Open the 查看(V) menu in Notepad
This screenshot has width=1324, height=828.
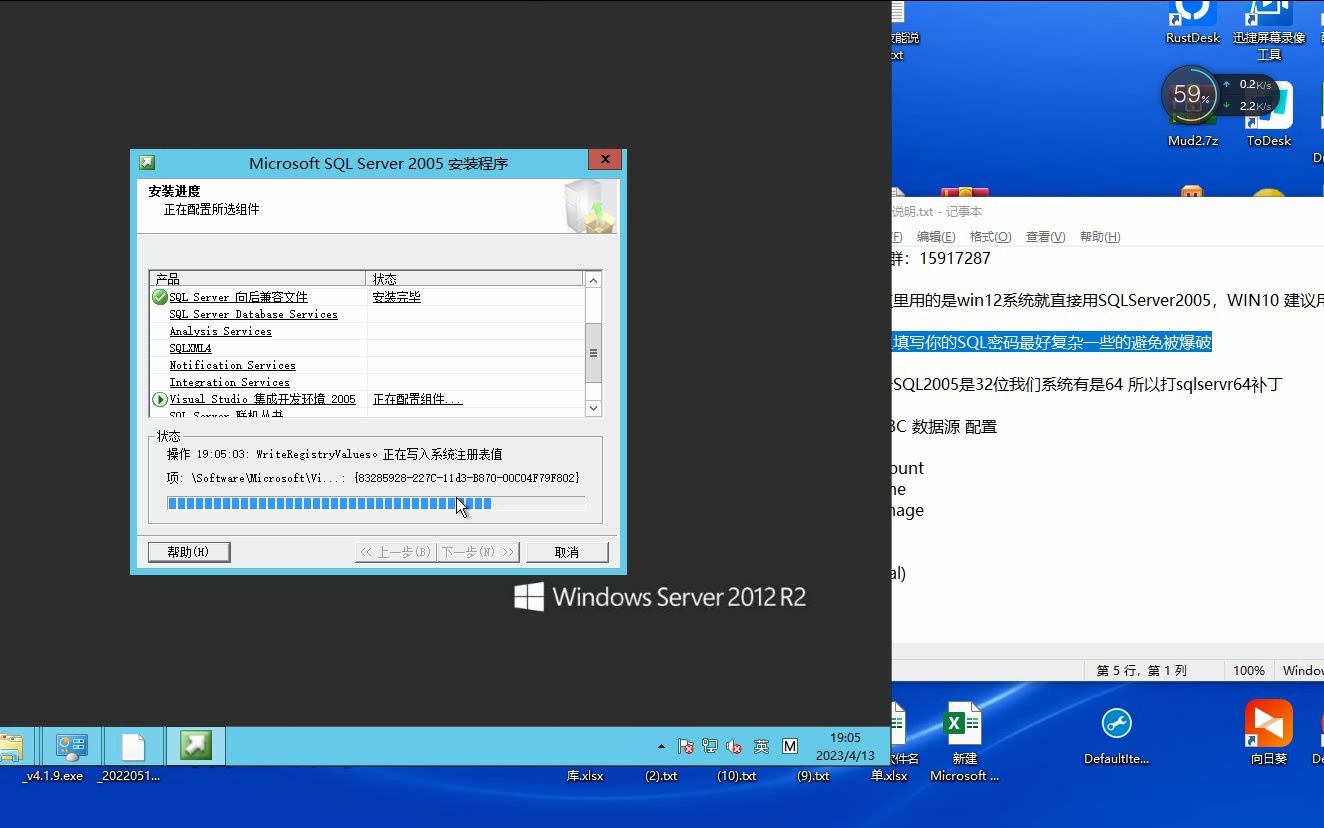tap(1045, 237)
